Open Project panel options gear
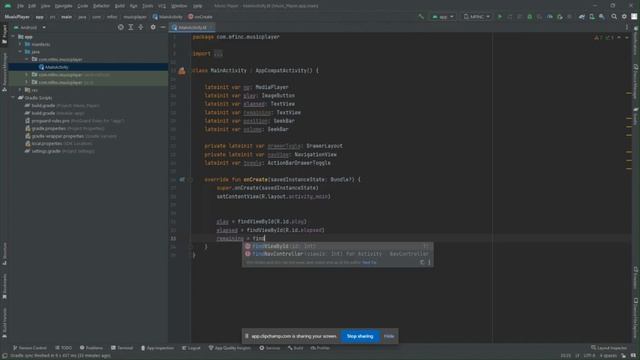 coord(153,27)
